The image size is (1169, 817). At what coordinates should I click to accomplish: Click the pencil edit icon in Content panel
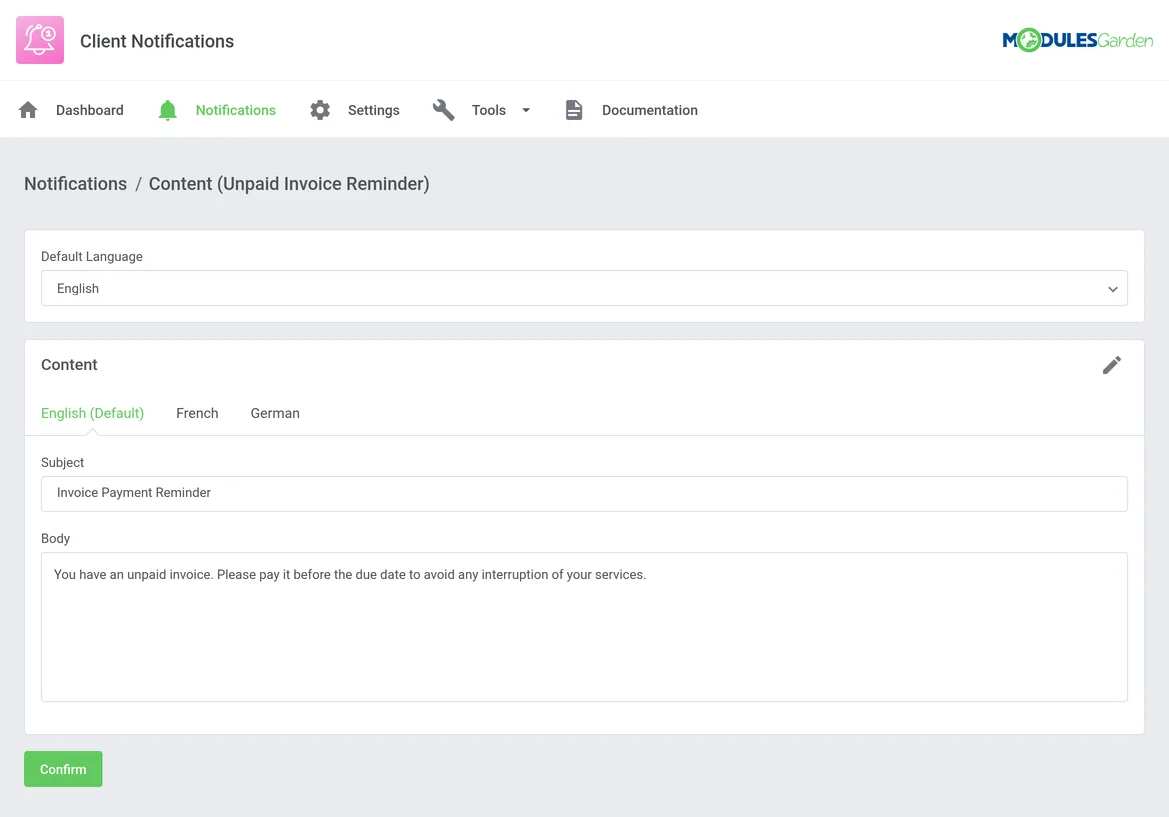[1112, 365]
